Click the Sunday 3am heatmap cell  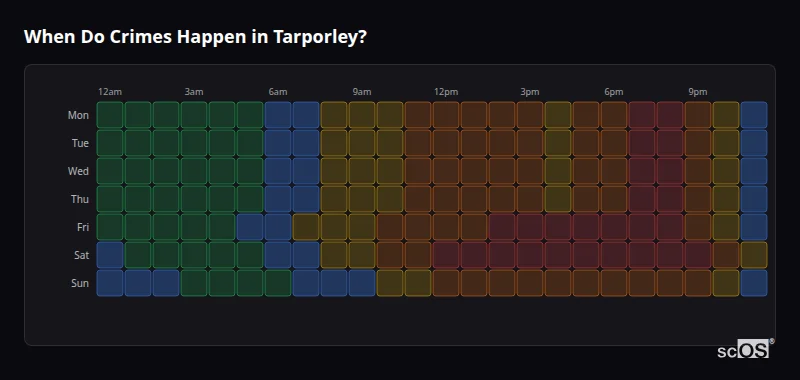pos(194,283)
